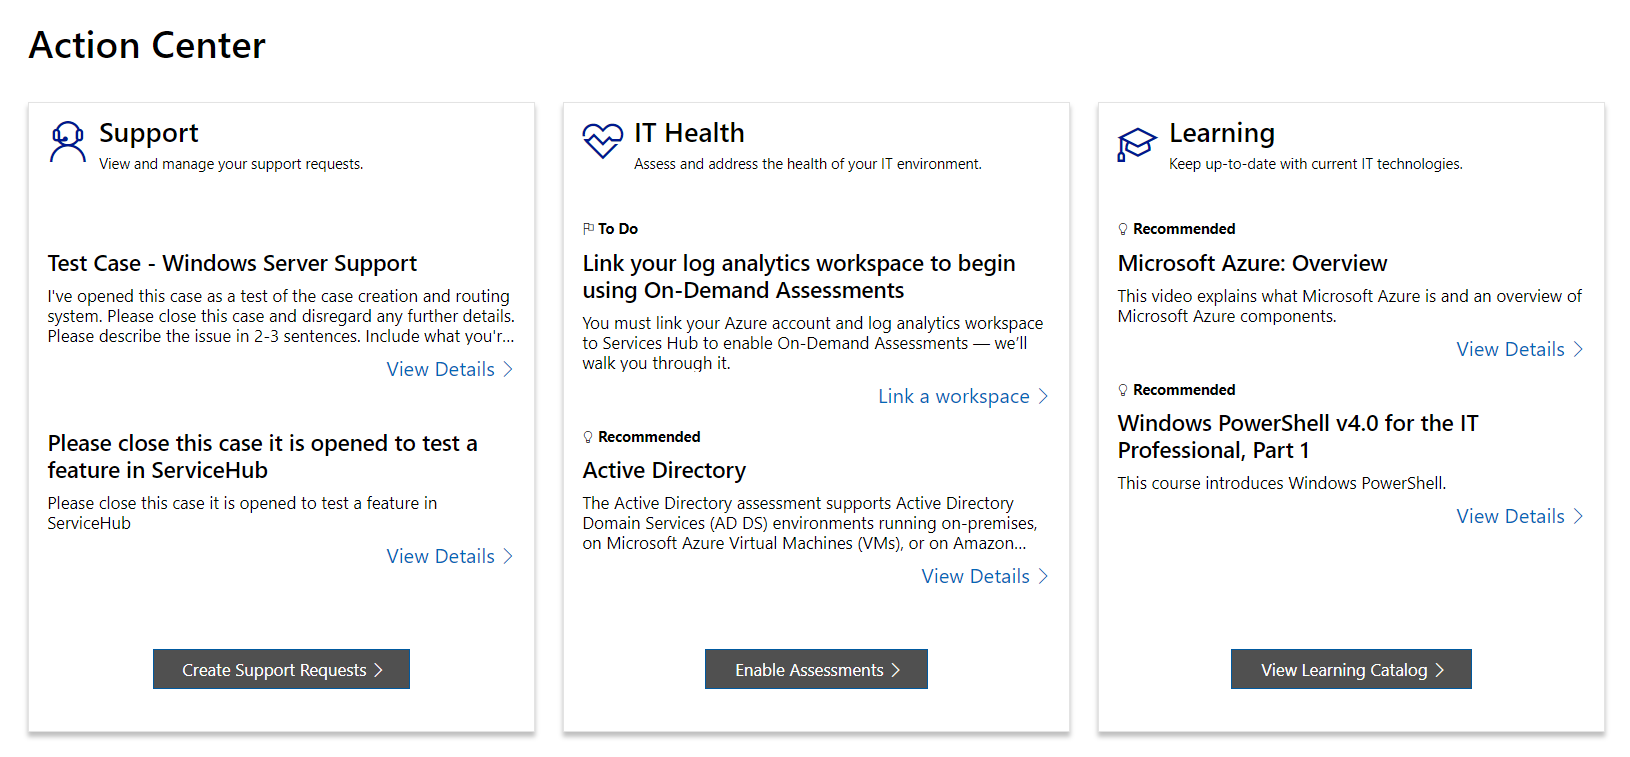View details for Microsoft Azure: Overview

(1520, 349)
